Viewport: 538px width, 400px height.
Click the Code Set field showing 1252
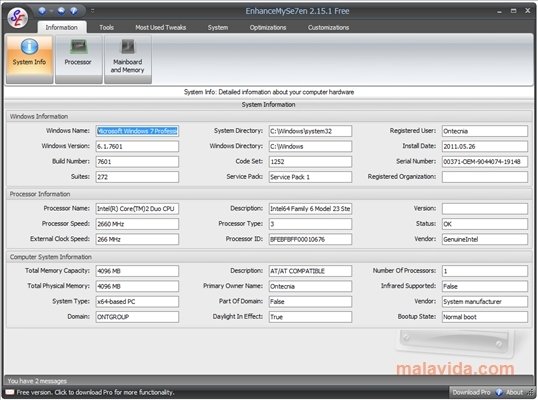pos(310,162)
